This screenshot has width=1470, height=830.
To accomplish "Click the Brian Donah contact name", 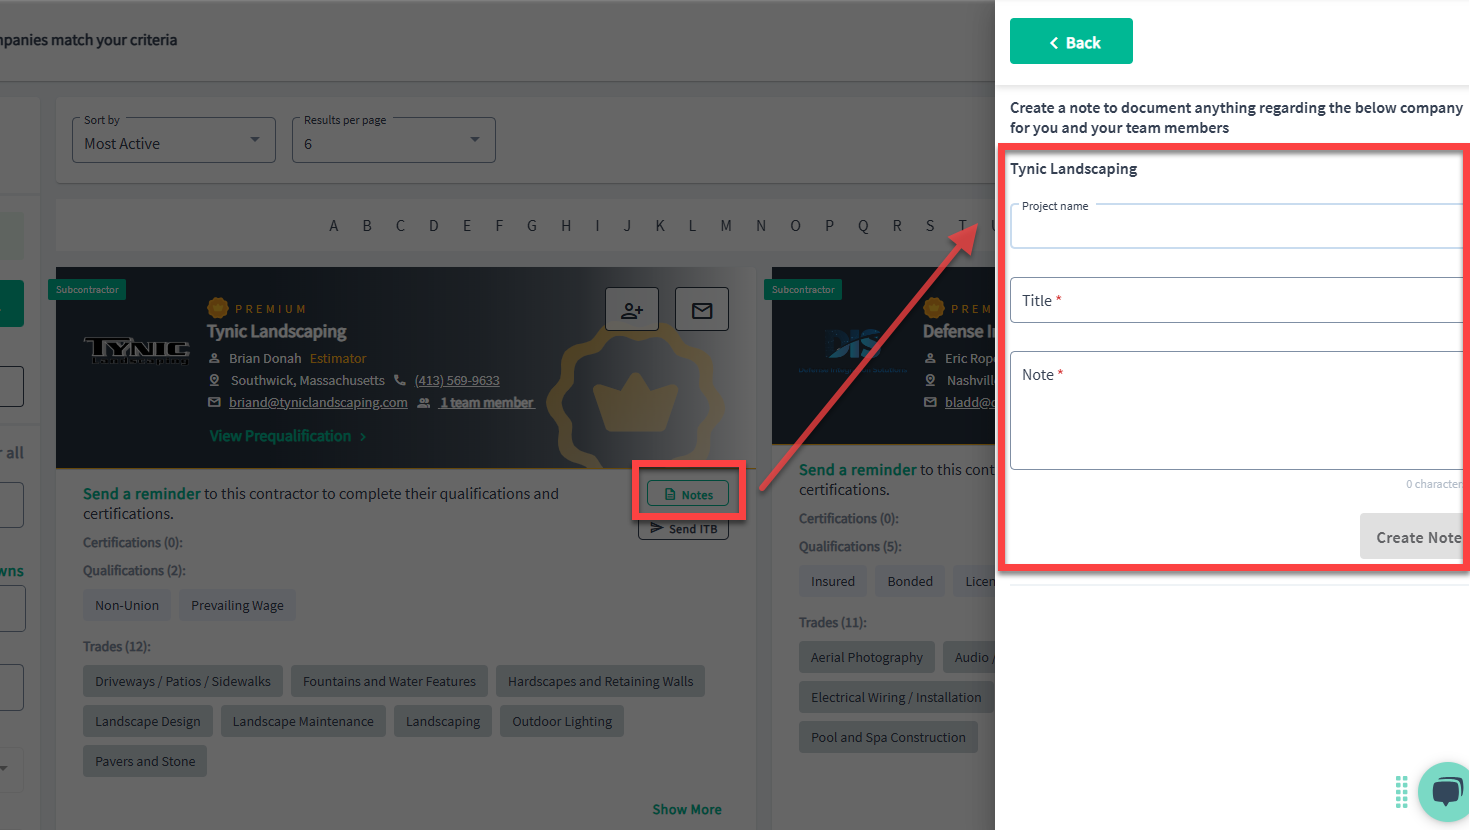I will (x=265, y=358).
